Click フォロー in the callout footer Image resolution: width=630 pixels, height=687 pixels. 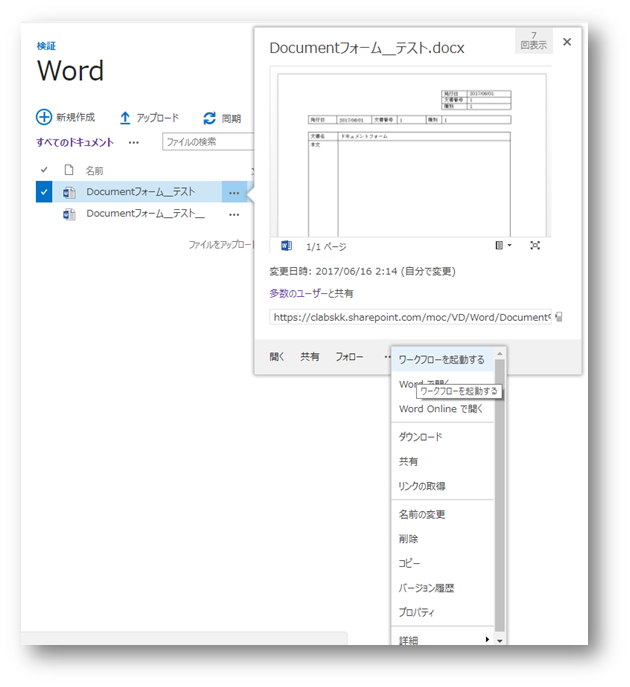tap(349, 357)
